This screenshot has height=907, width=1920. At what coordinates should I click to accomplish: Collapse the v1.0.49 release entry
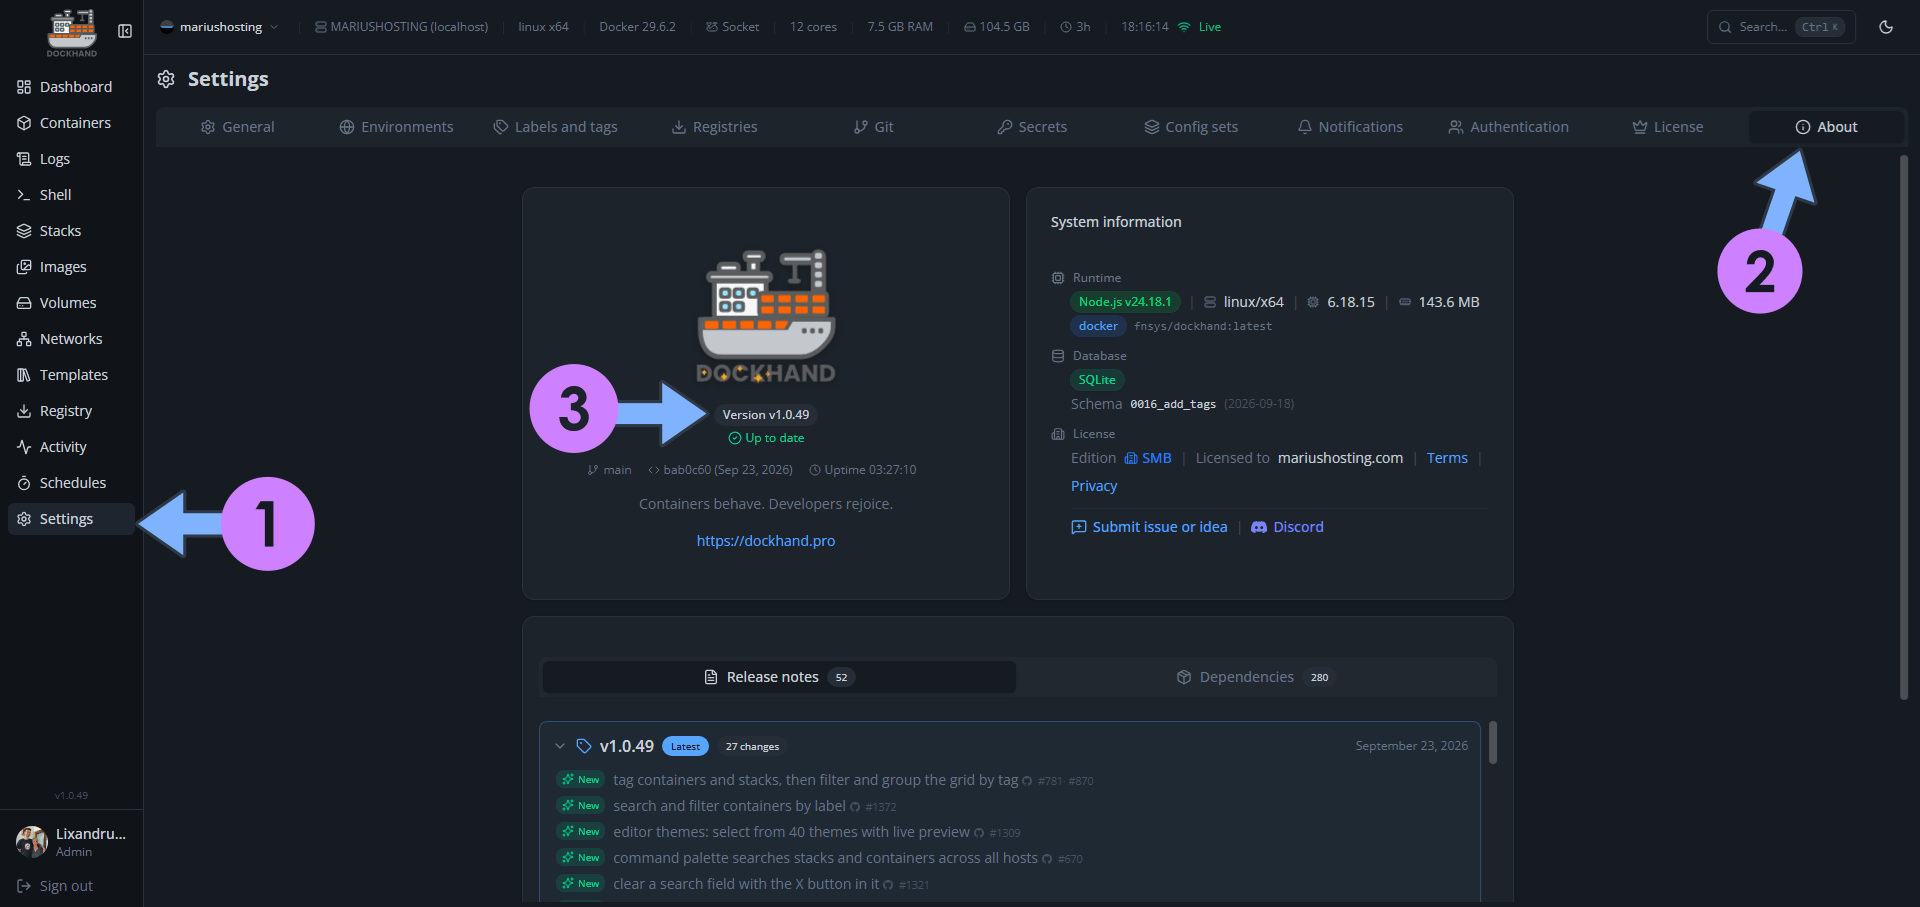[560, 746]
